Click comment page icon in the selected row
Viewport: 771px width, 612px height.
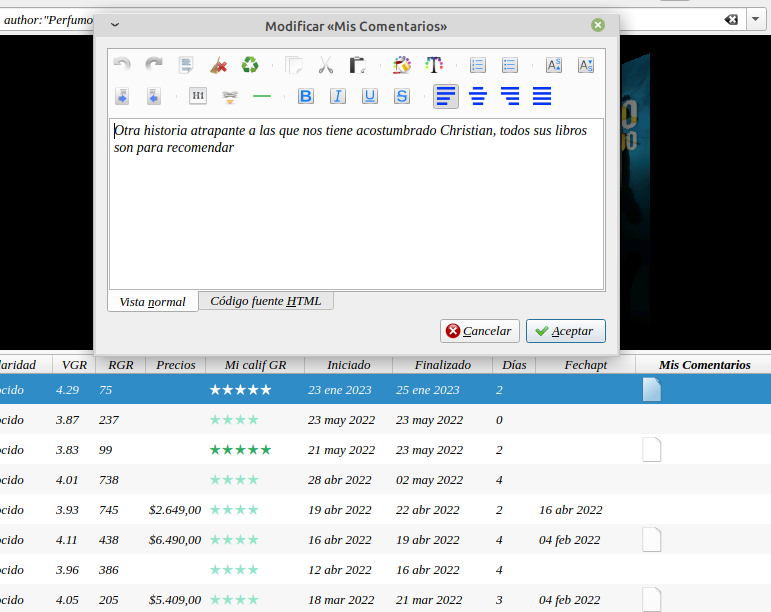[x=652, y=389]
